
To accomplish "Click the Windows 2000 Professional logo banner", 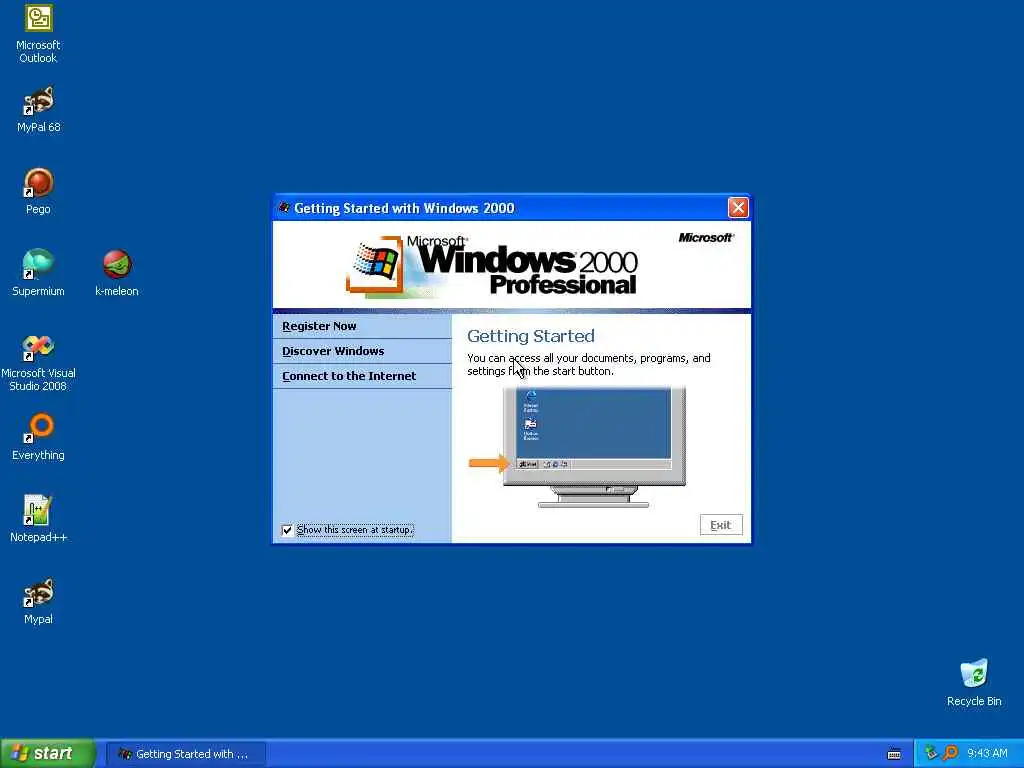I will tap(492, 266).
